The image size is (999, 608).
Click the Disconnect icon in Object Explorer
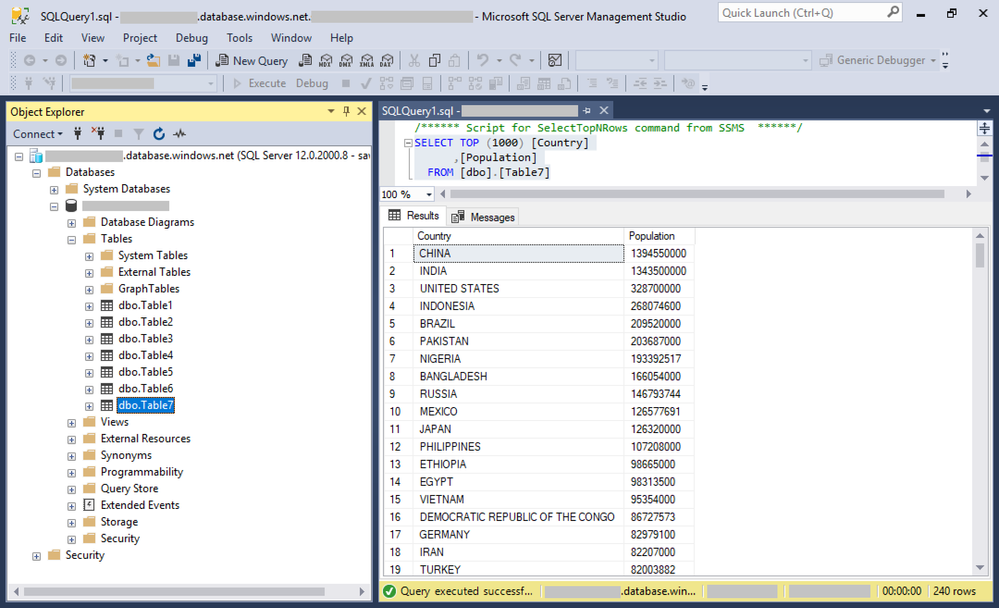(x=98, y=134)
